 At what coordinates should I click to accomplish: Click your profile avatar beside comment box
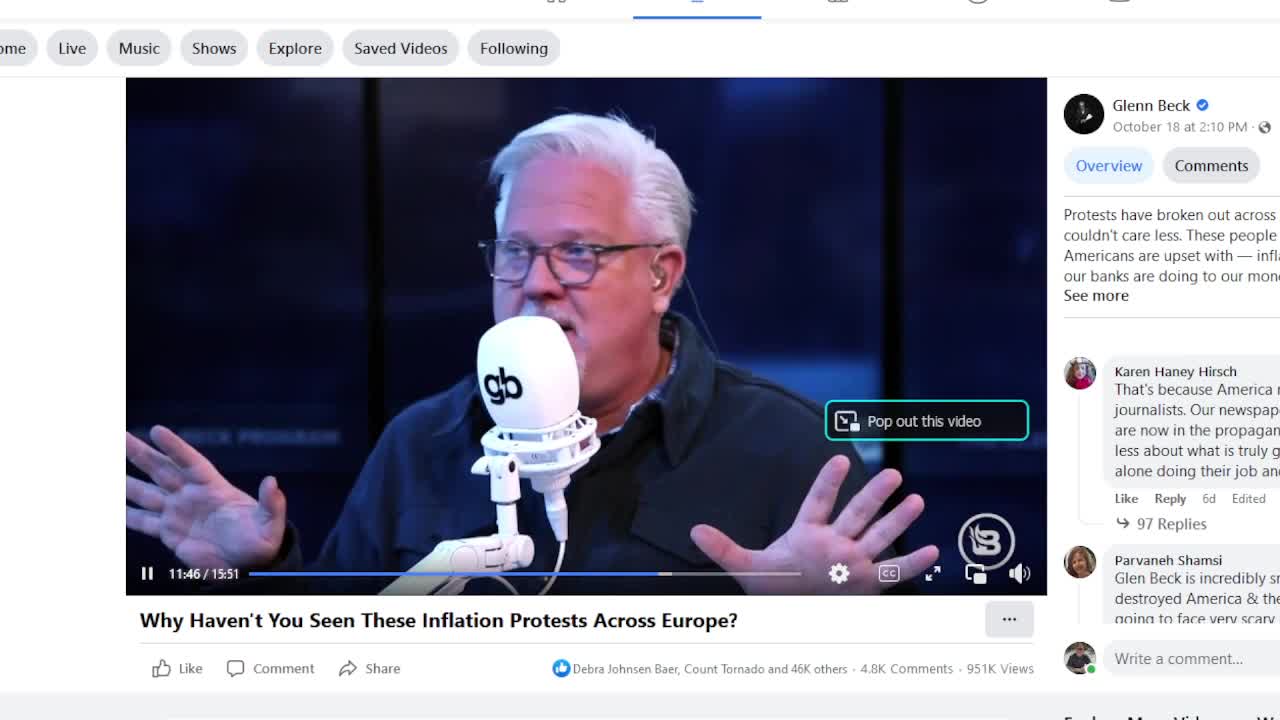[1080, 658]
